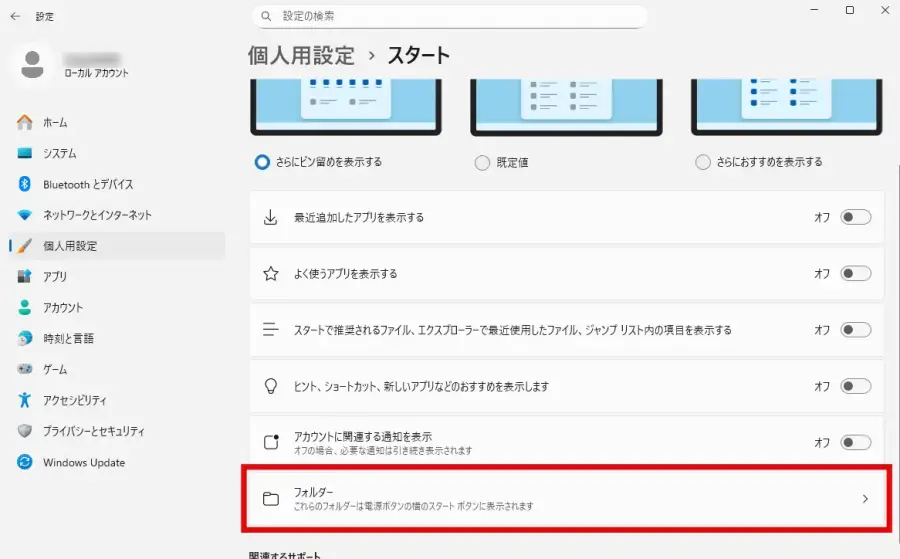Click the Windows Update sync icon
Image resolution: width=900 pixels, height=559 pixels.
(x=25, y=462)
